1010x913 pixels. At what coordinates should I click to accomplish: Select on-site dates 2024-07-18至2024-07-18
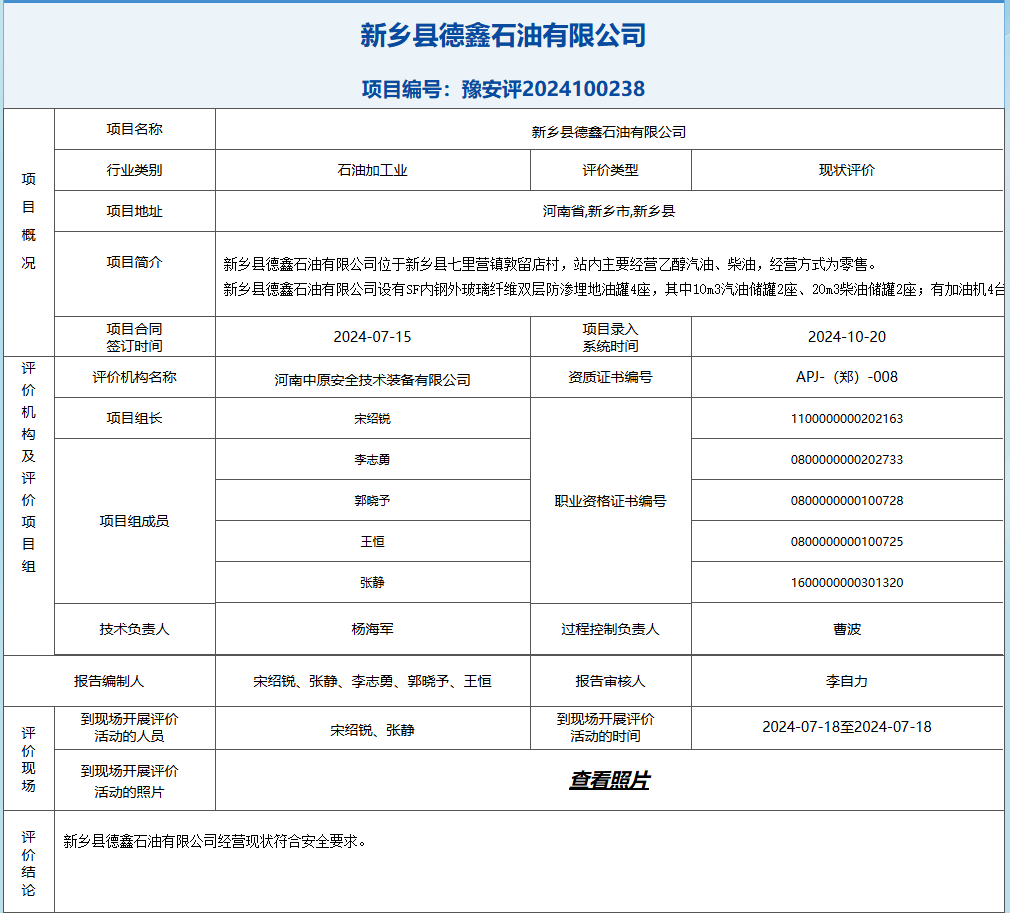pyautogui.click(x=846, y=727)
